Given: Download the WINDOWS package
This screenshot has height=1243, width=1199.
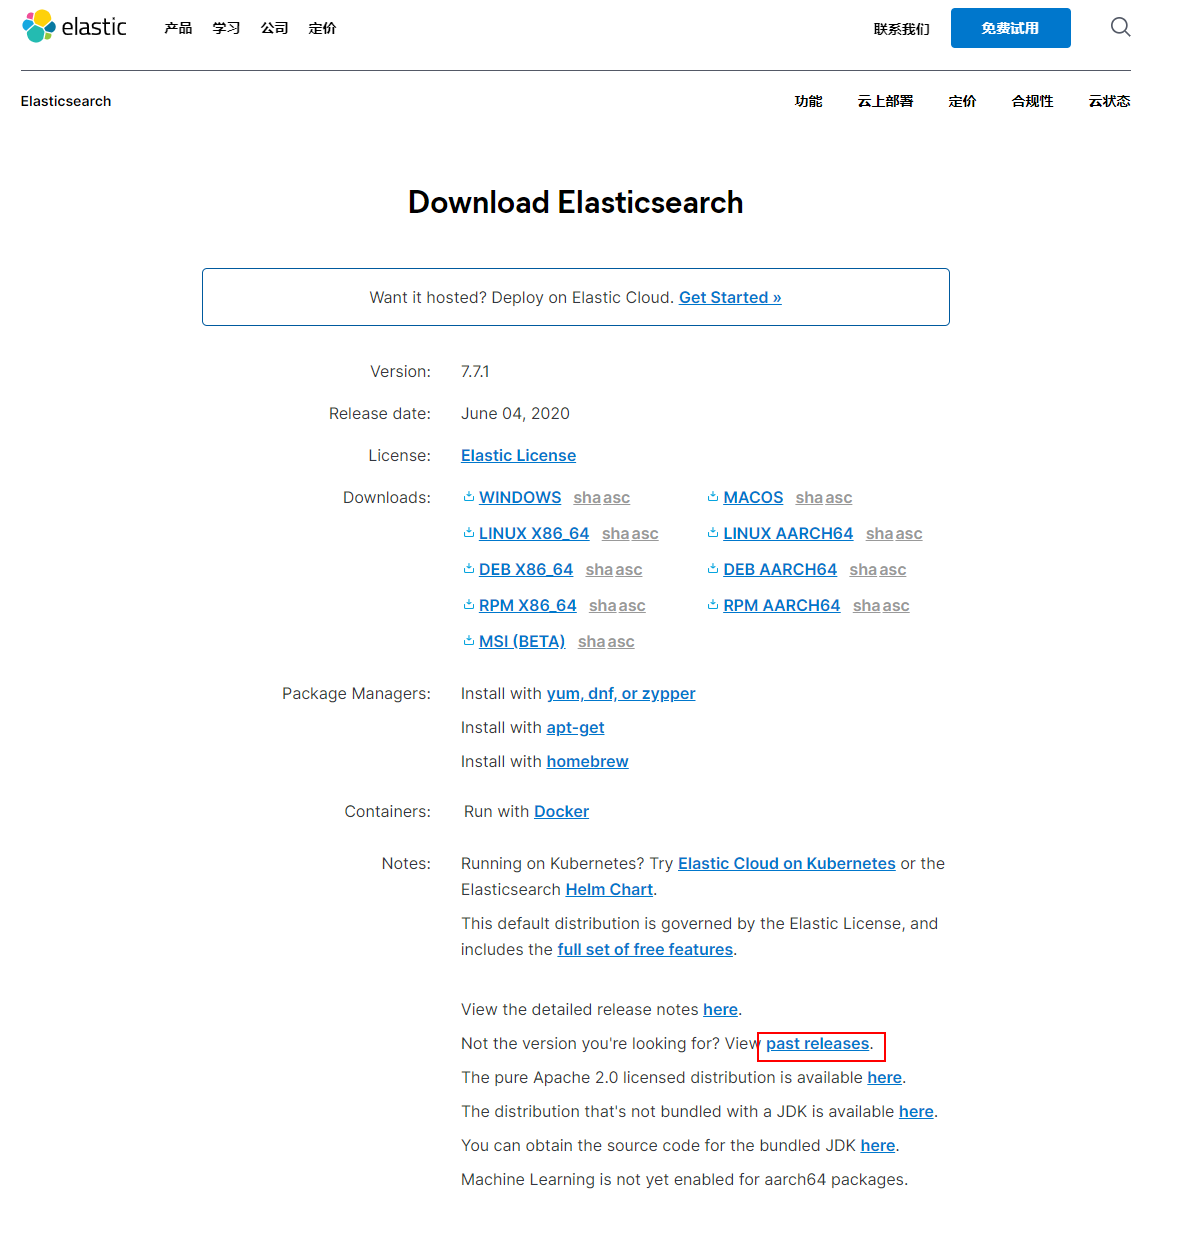Looking at the screenshot, I should (x=520, y=497).
